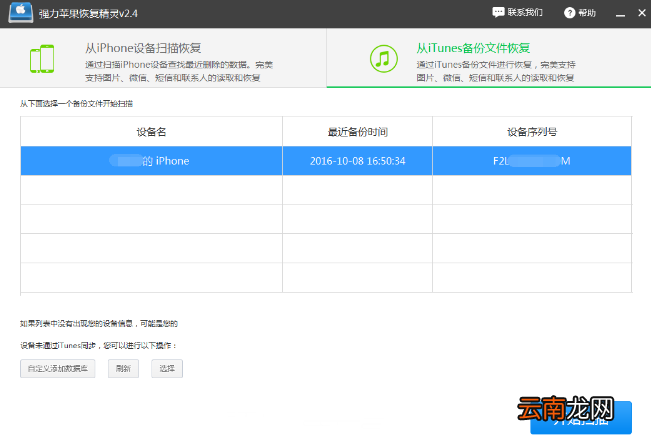
Task: Close the 强力苹果恢复精灵 window
Action: [x=642, y=13]
